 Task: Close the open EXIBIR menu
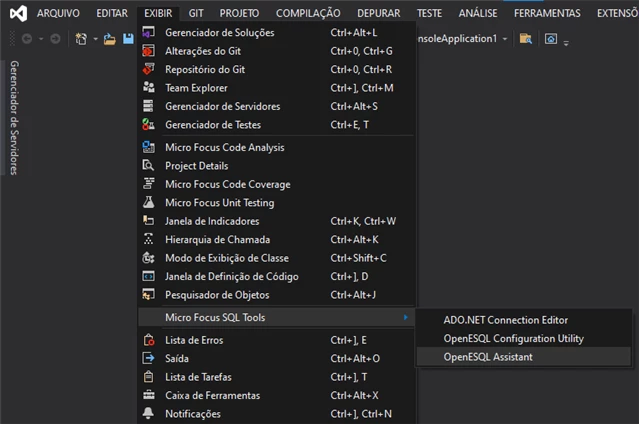coord(158,13)
